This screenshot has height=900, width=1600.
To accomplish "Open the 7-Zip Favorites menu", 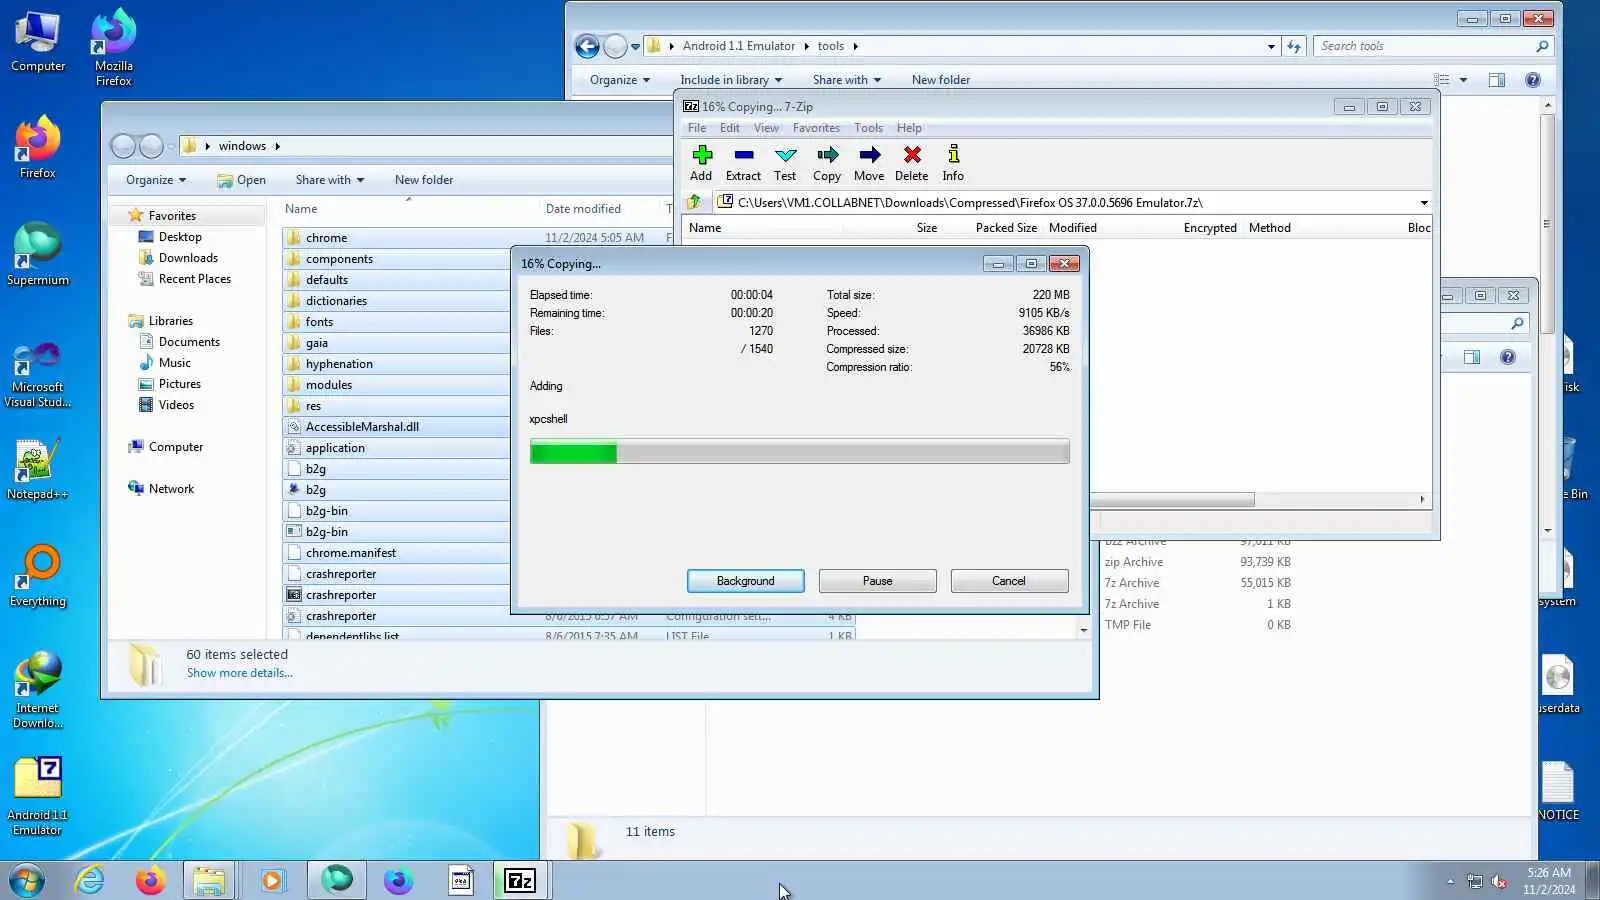I will click(816, 128).
